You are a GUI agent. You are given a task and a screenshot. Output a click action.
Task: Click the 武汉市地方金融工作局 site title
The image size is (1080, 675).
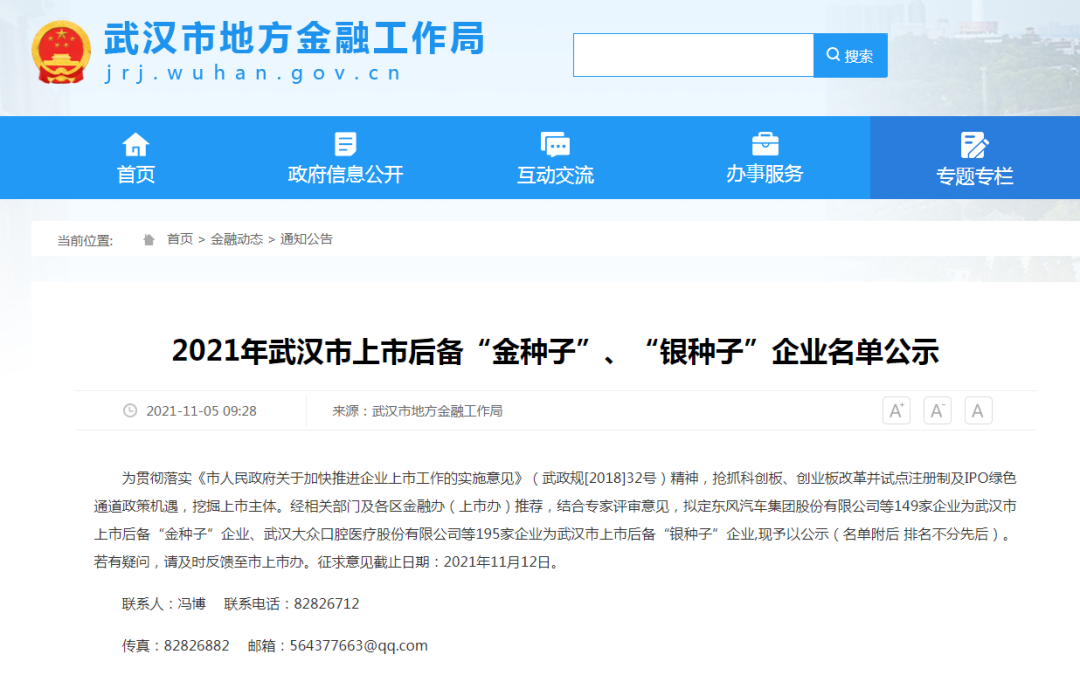tap(294, 38)
